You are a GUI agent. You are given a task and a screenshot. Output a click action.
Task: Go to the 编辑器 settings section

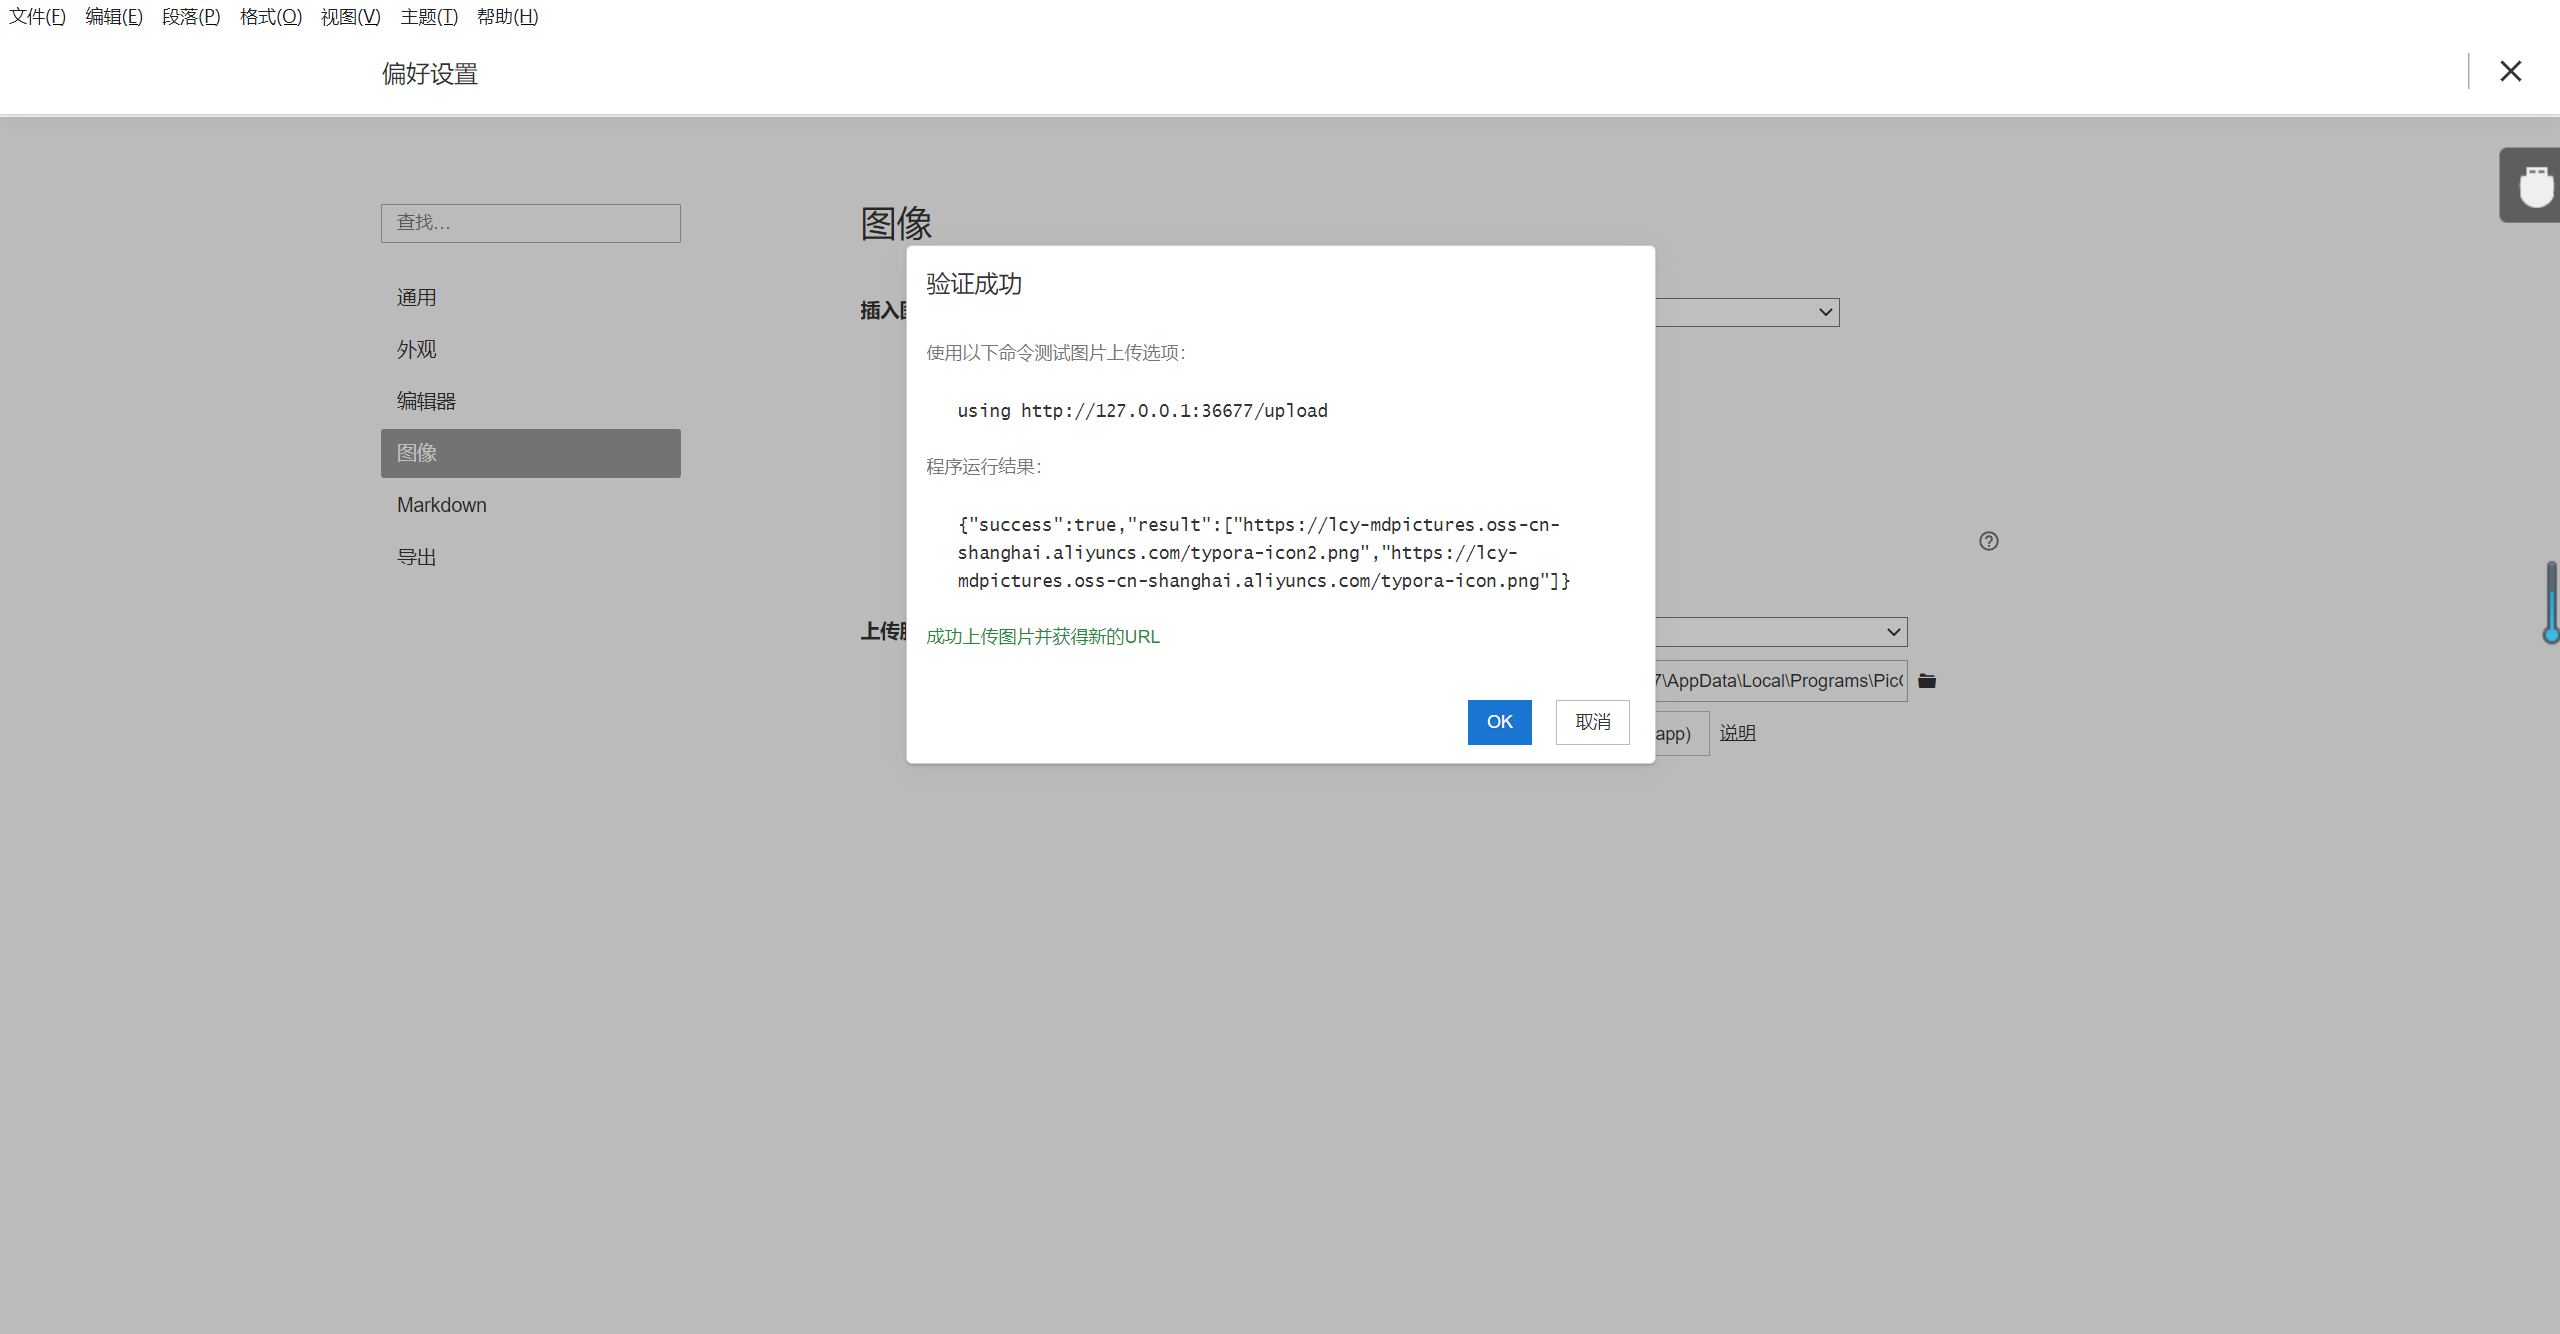point(426,402)
